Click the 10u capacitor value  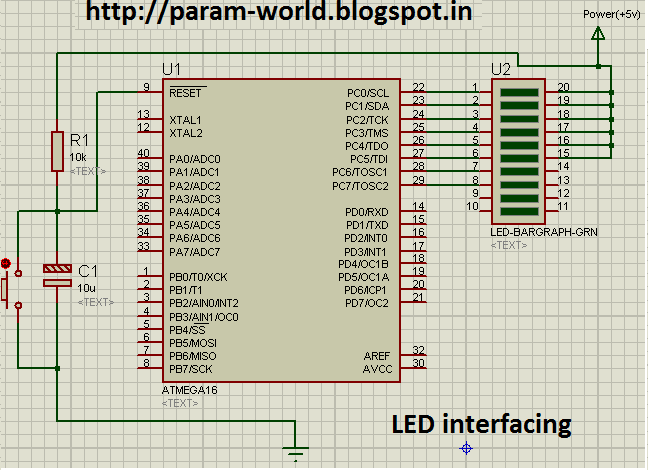(86, 288)
